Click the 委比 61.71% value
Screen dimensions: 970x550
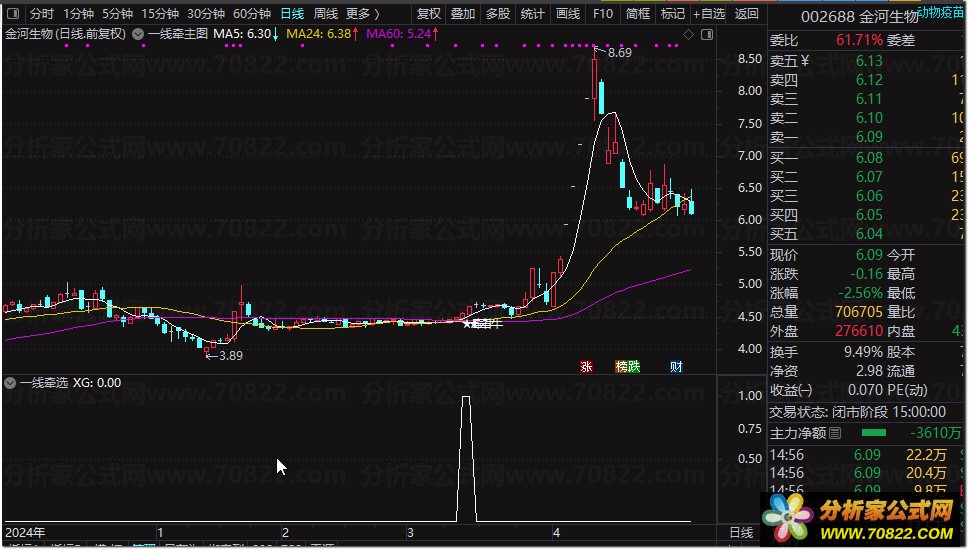859,41
